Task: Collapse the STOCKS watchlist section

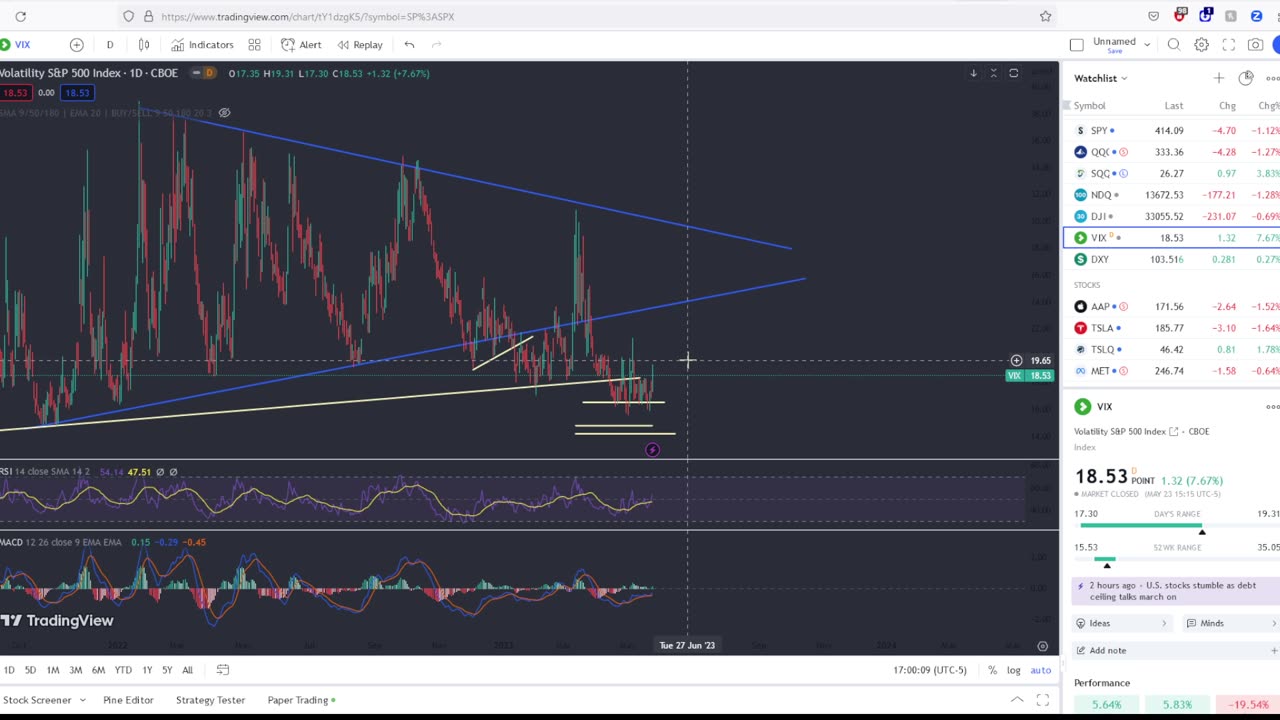Action: [x=1087, y=285]
